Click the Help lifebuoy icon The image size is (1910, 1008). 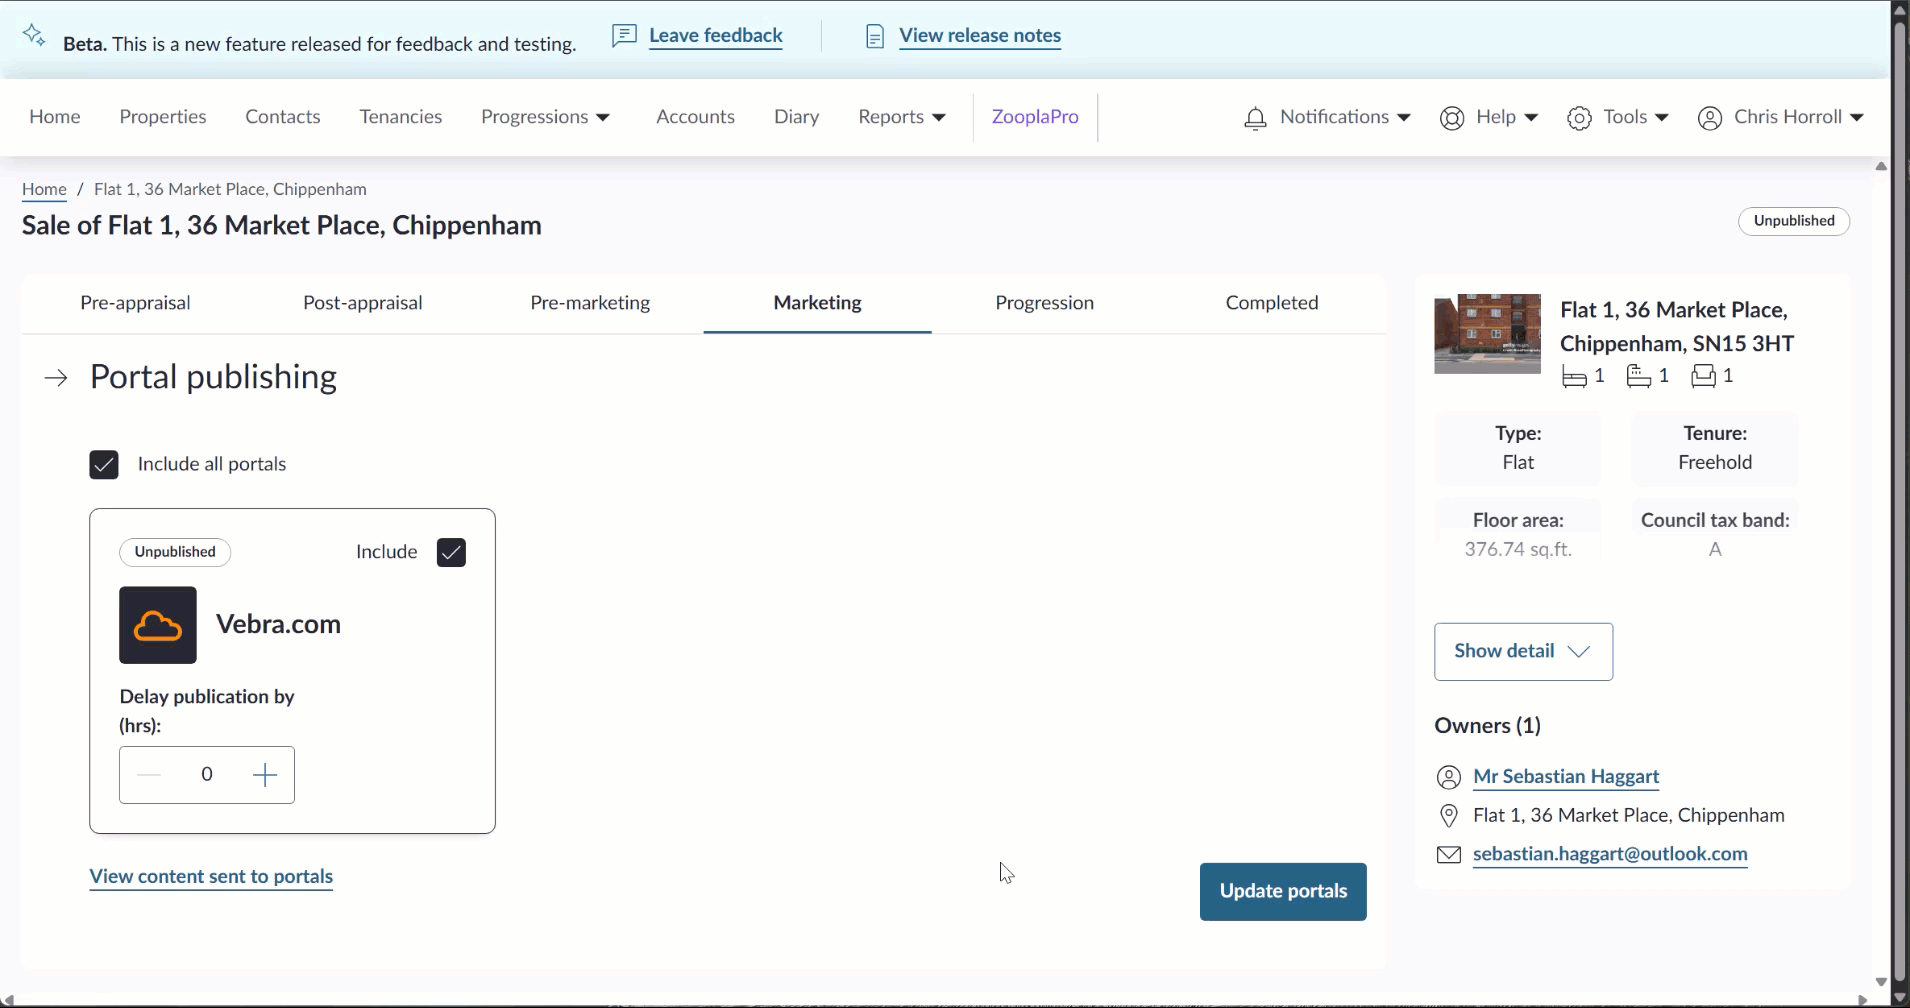coord(1452,118)
